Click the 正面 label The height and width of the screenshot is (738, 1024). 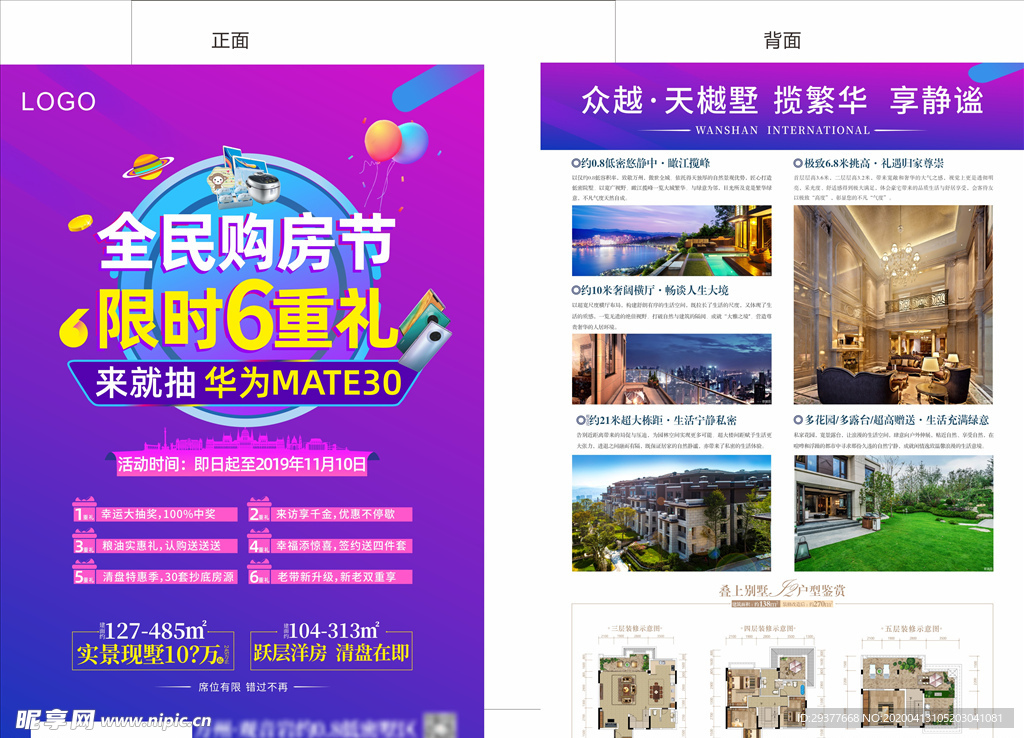[x=230, y=40]
